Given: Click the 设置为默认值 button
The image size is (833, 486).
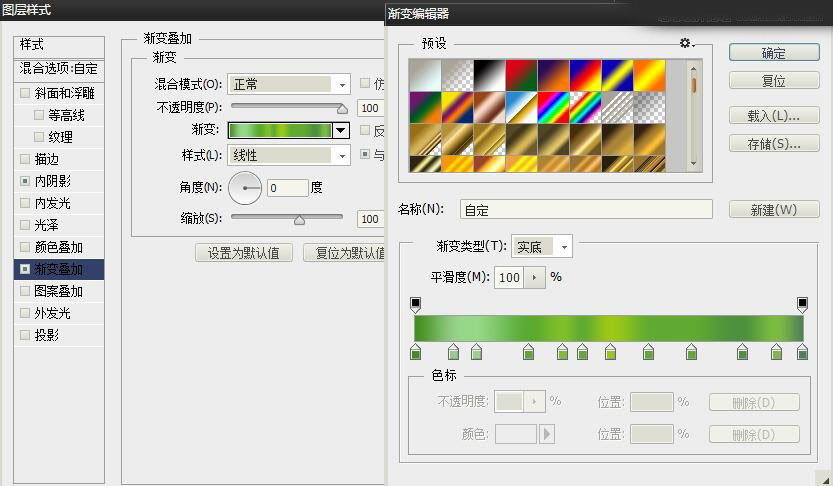Looking at the screenshot, I should tap(244, 253).
